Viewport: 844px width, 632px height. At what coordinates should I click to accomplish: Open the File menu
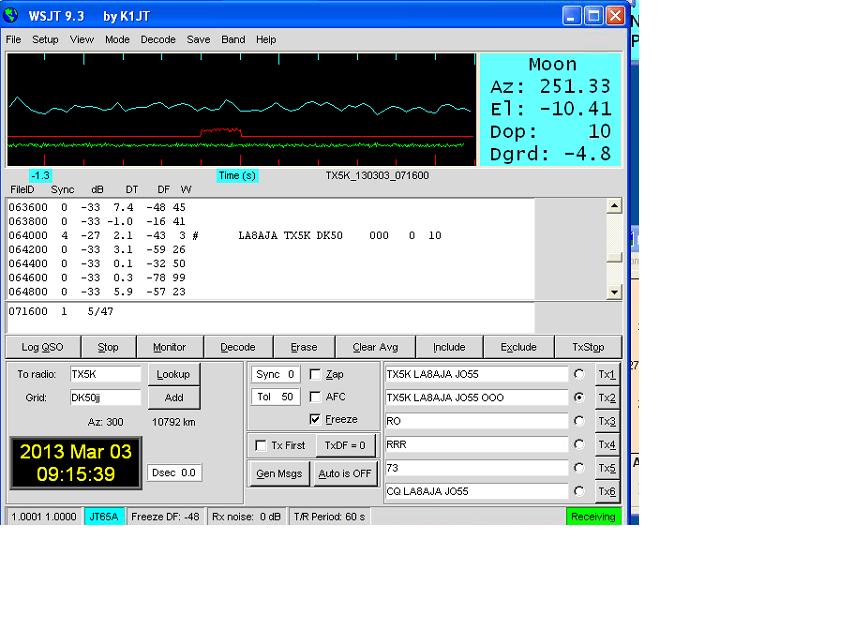(x=13, y=39)
